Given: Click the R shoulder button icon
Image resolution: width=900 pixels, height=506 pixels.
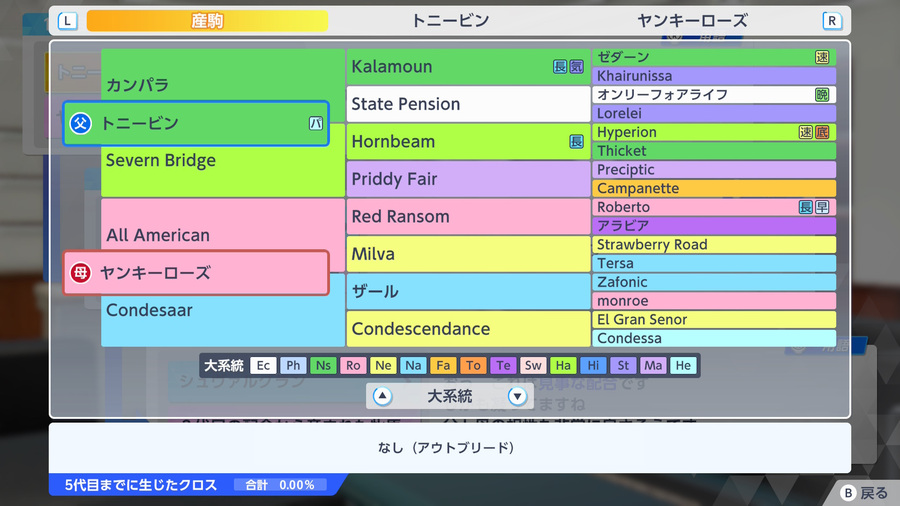Looking at the screenshot, I should (832, 21).
